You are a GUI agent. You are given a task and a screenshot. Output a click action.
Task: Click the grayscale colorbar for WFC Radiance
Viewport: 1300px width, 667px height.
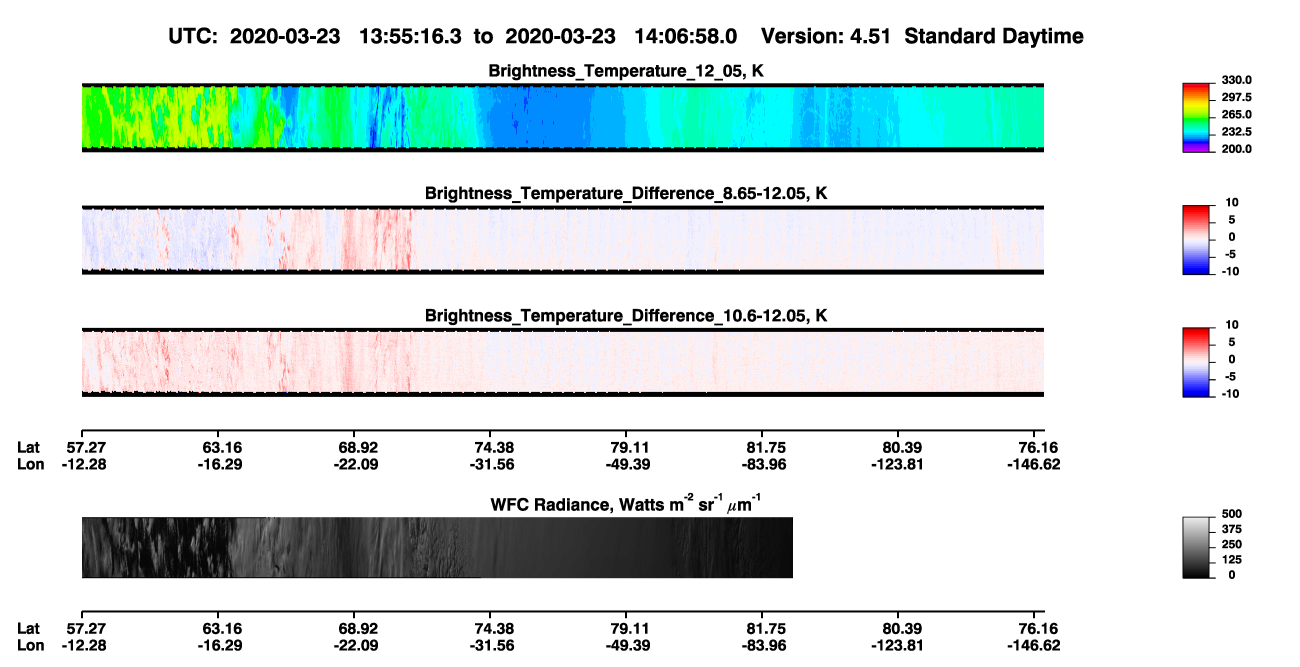point(1197,548)
